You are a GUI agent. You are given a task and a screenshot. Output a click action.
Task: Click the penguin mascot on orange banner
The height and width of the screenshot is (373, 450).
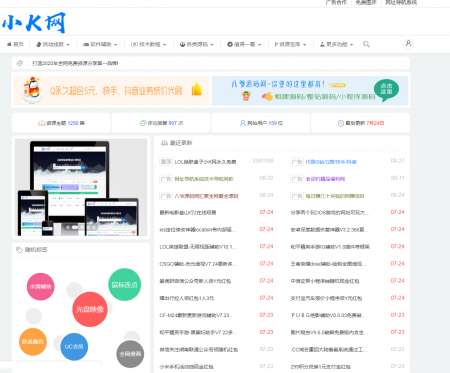point(32,89)
